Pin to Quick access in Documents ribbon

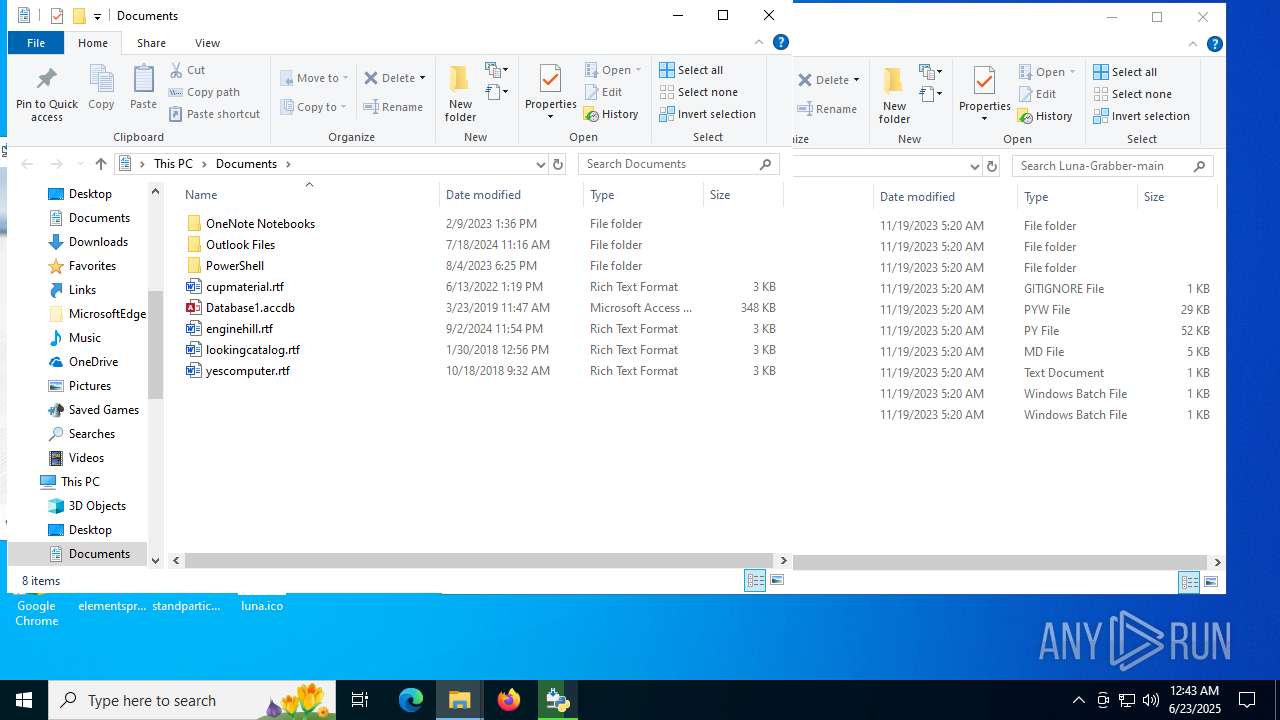click(46, 94)
